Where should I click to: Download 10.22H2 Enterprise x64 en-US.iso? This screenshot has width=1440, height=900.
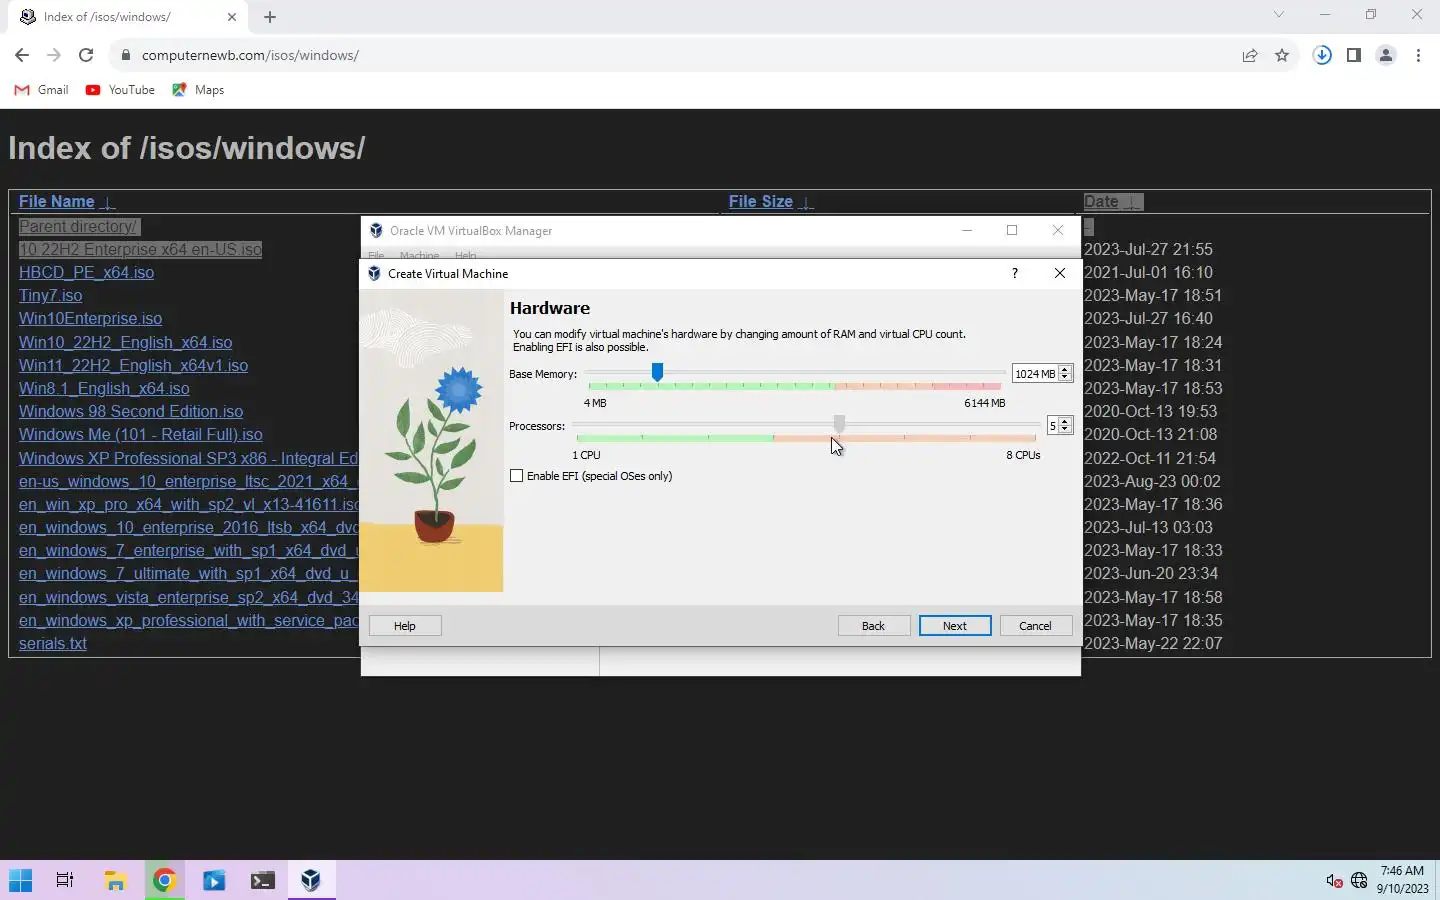tap(140, 250)
